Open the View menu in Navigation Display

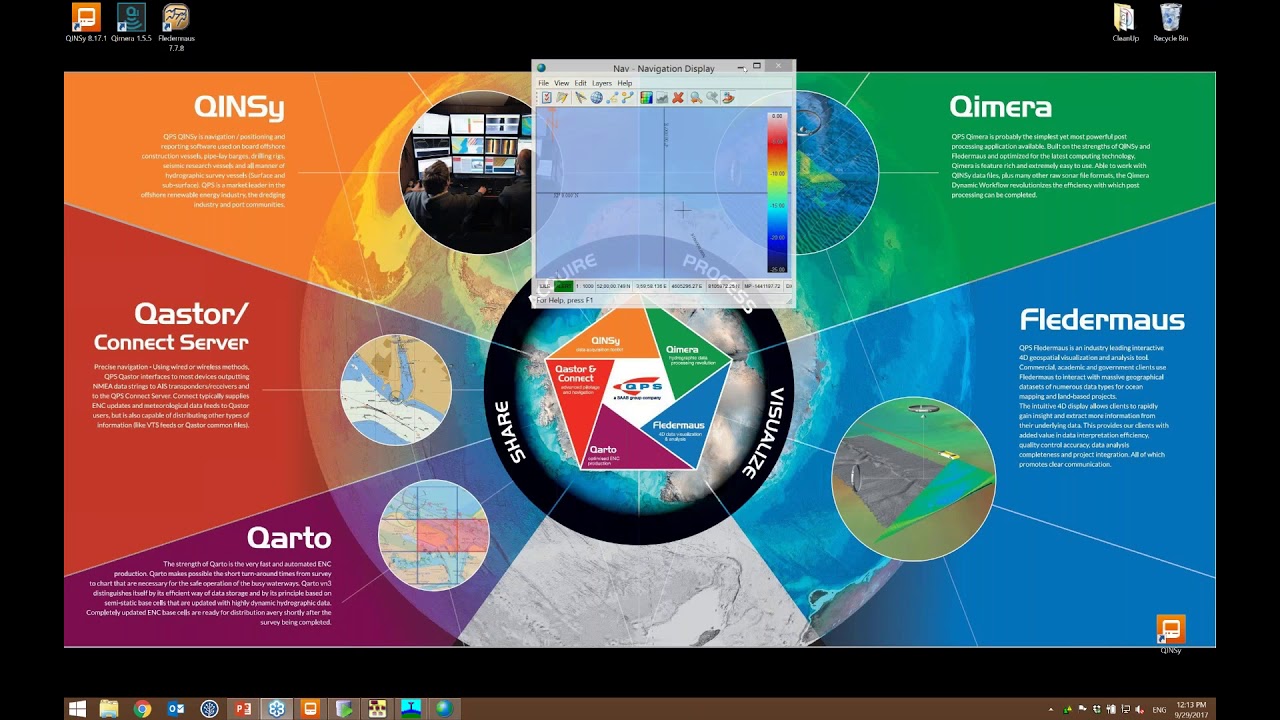click(561, 83)
